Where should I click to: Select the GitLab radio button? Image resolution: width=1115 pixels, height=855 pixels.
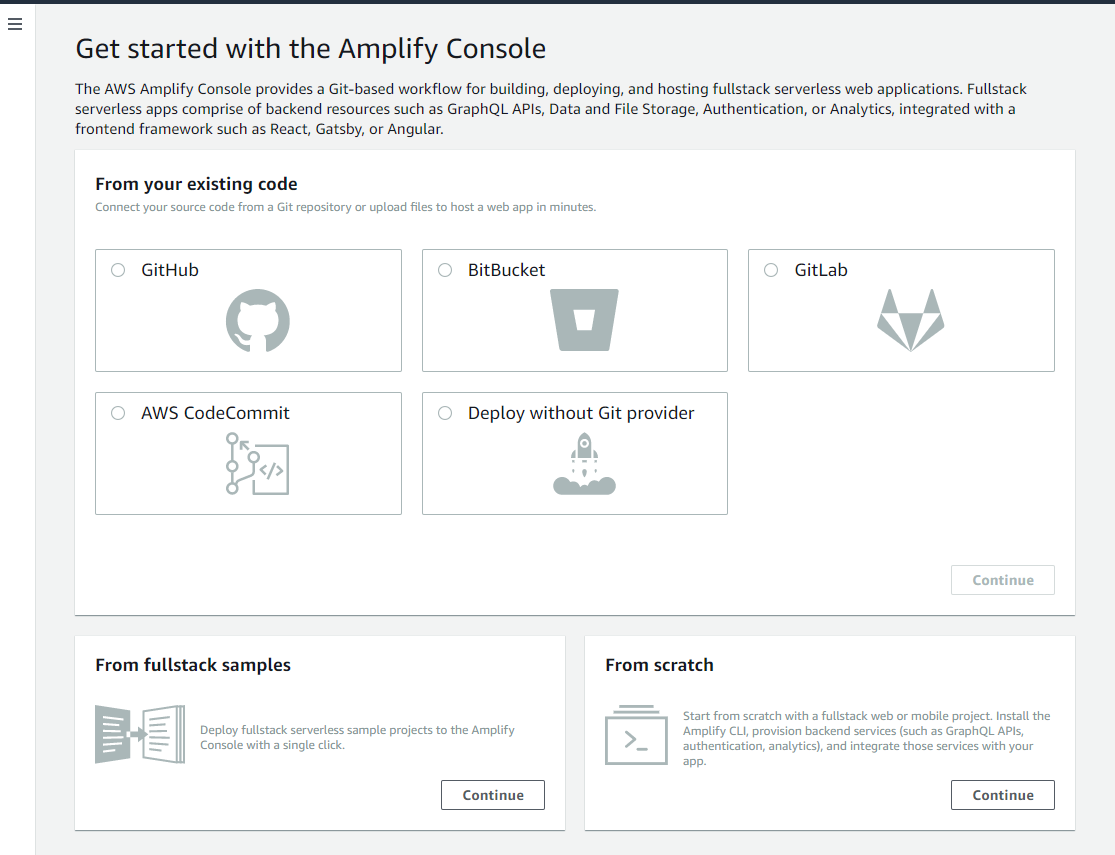tap(771, 270)
